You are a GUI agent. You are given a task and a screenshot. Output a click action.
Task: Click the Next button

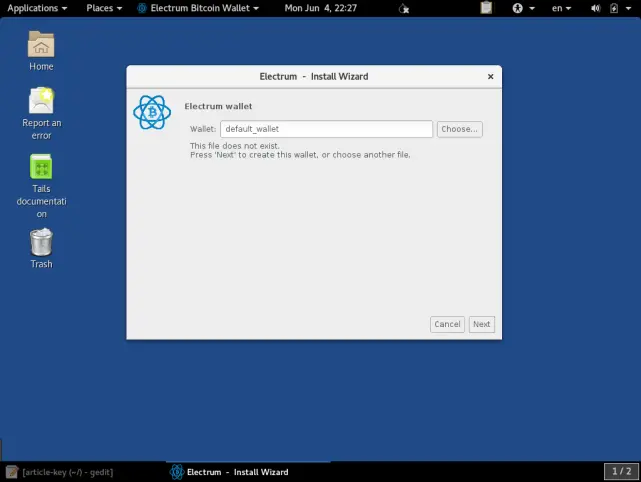click(x=482, y=324)
